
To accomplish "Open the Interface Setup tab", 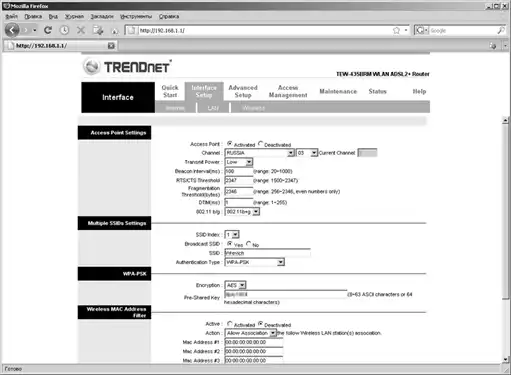I will coord(204,91).
